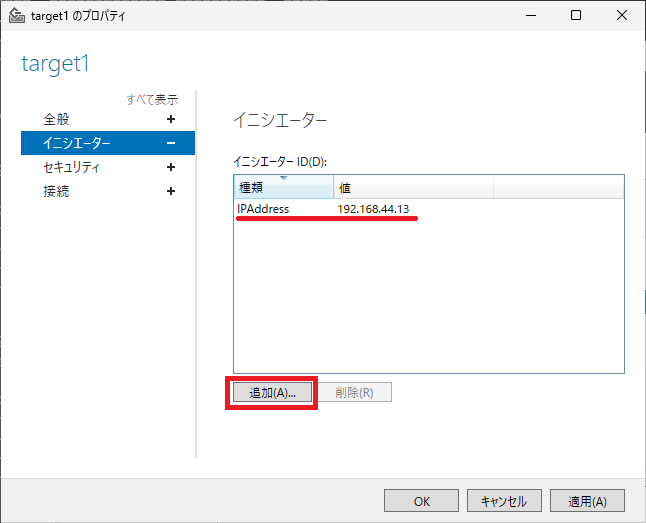Select the IPAddress entry in the list
Viewport: 646px width, 523px height.
(x=263, y=209)
